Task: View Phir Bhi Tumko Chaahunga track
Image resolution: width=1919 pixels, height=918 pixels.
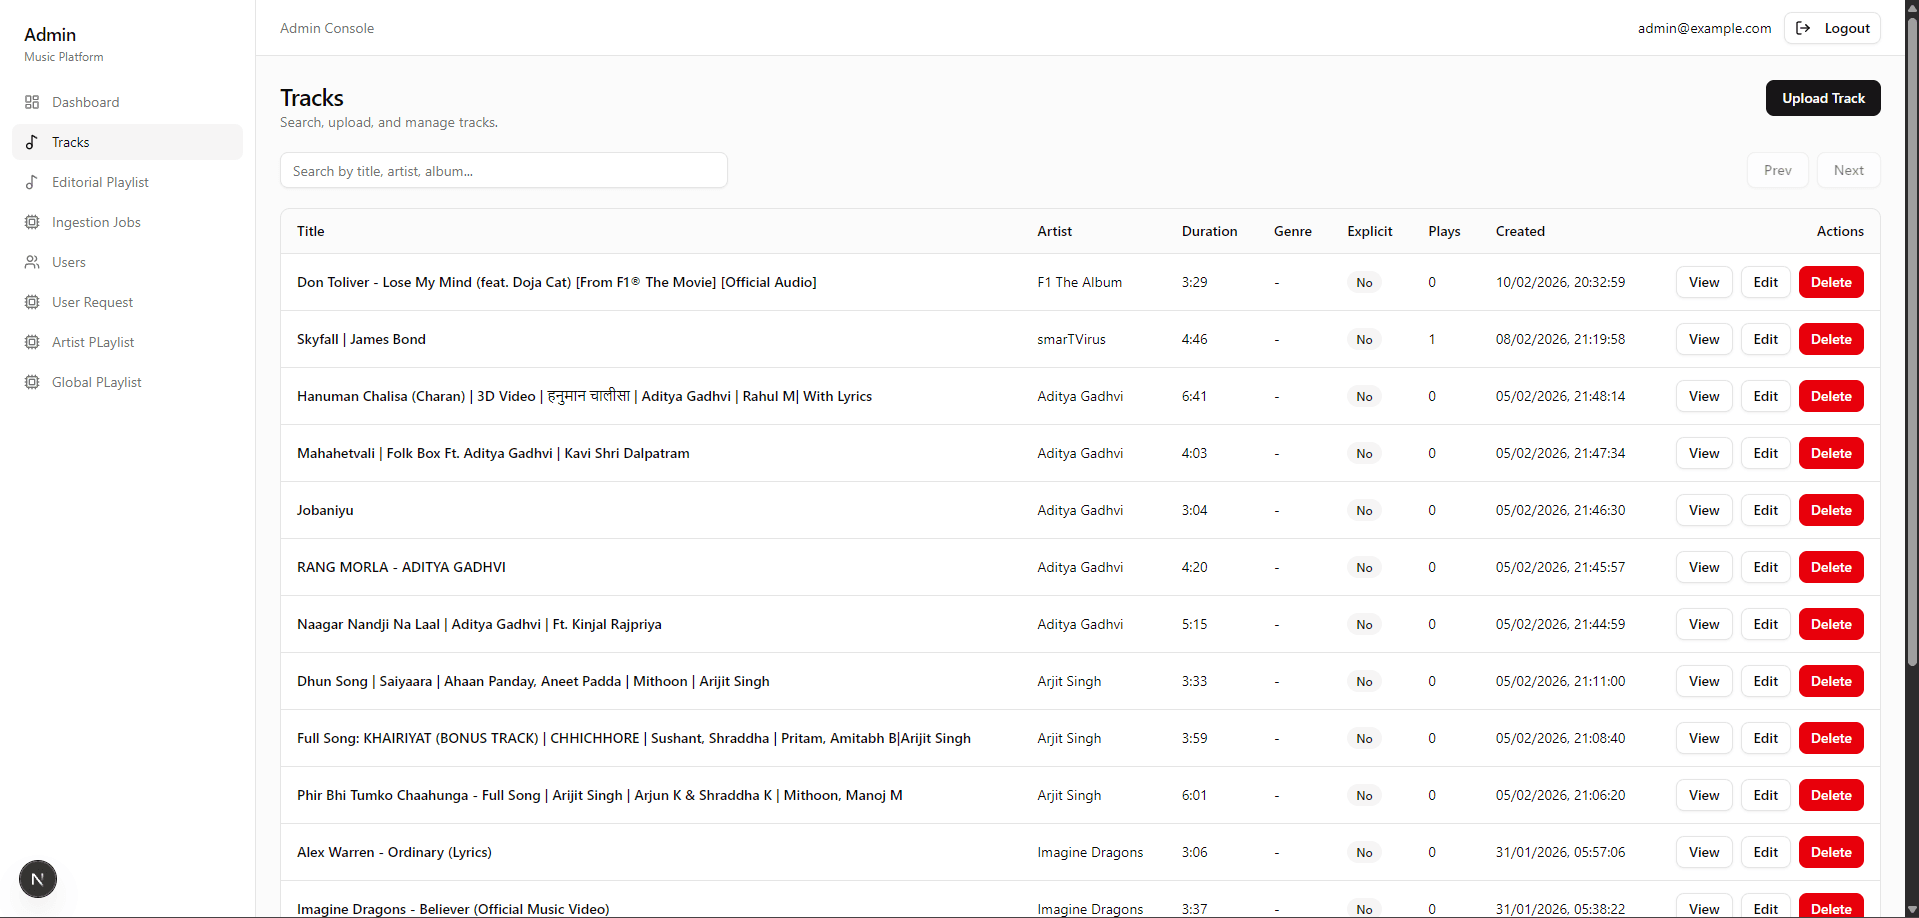Action: [x=1704, y=795]
